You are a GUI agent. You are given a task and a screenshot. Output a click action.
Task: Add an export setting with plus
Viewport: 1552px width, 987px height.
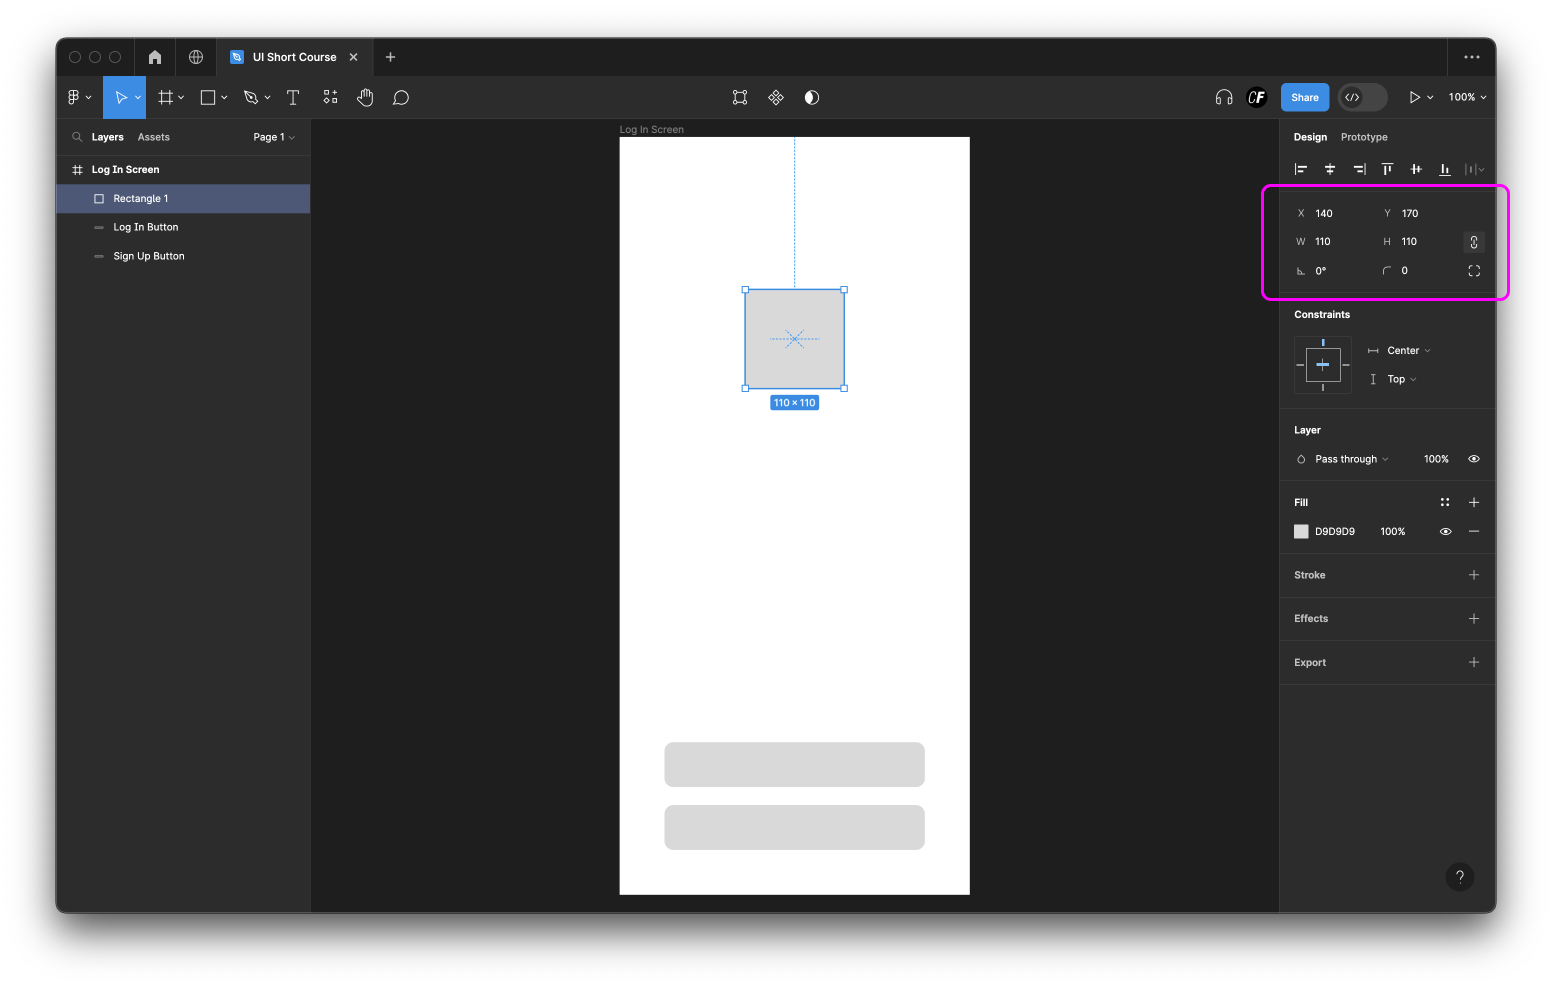pyautogui.click(x=1474, y=663)
